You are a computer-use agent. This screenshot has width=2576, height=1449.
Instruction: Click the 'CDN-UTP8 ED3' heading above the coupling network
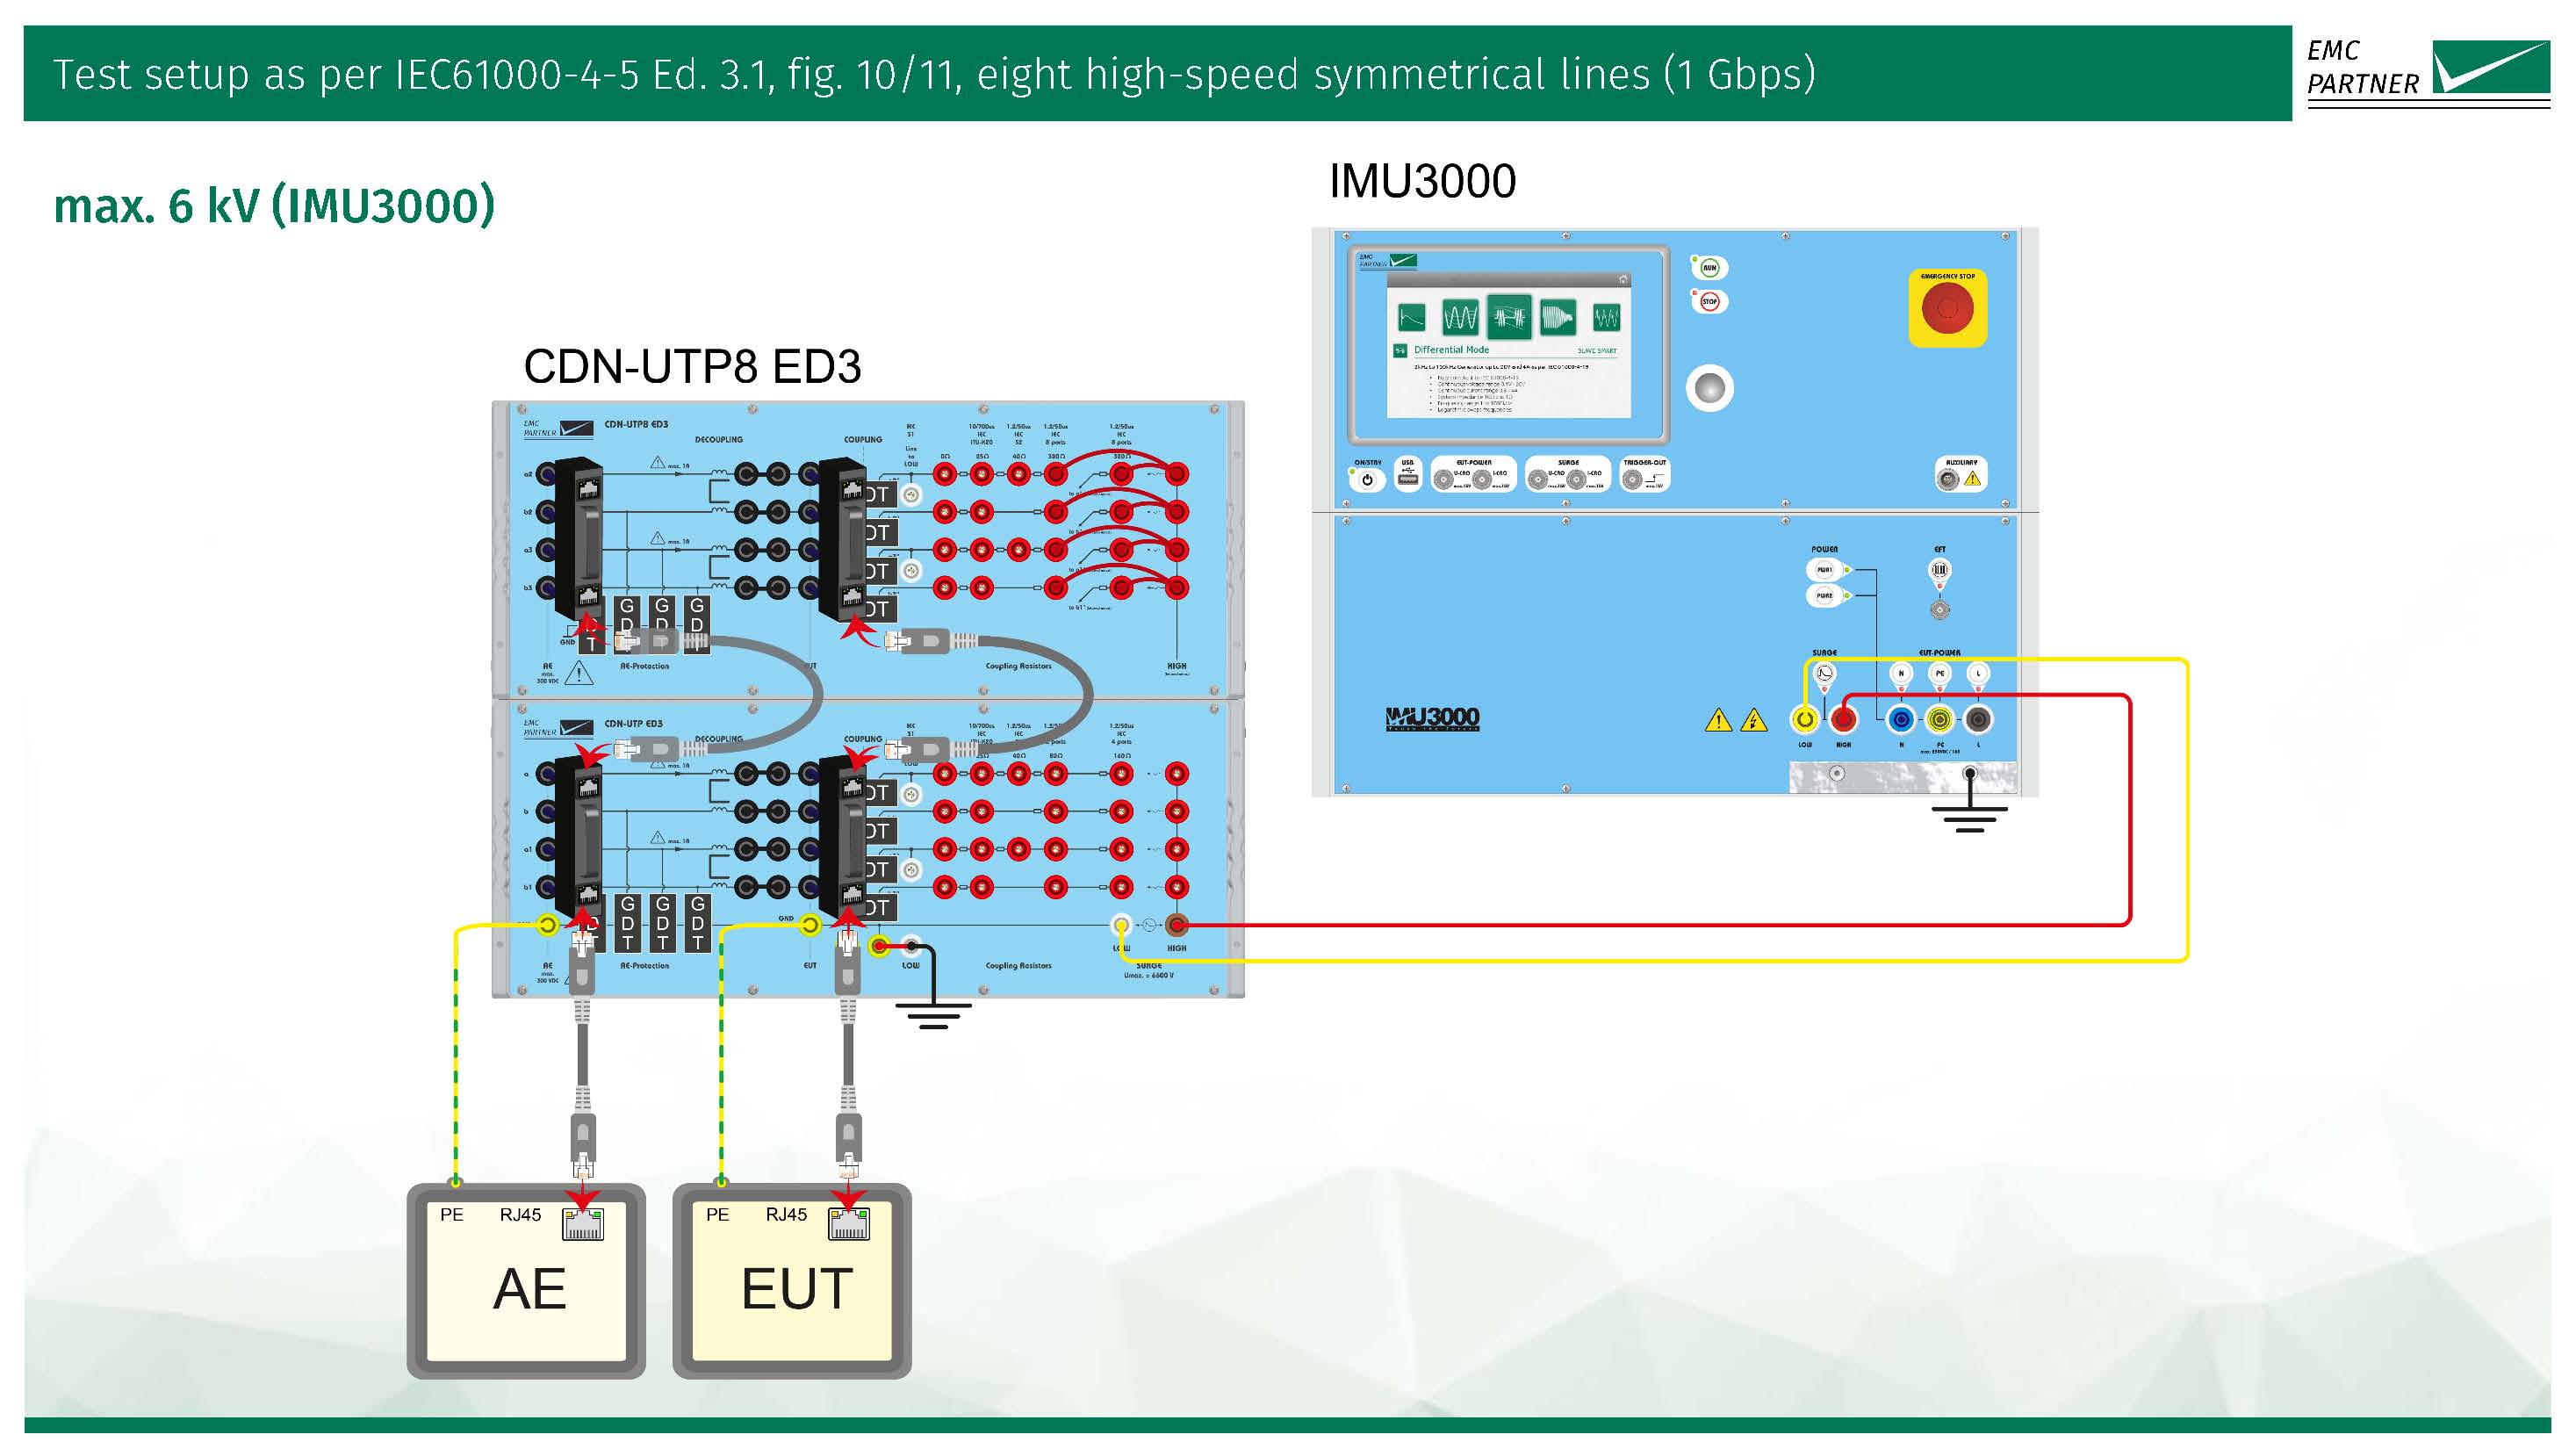coord(692,367)
